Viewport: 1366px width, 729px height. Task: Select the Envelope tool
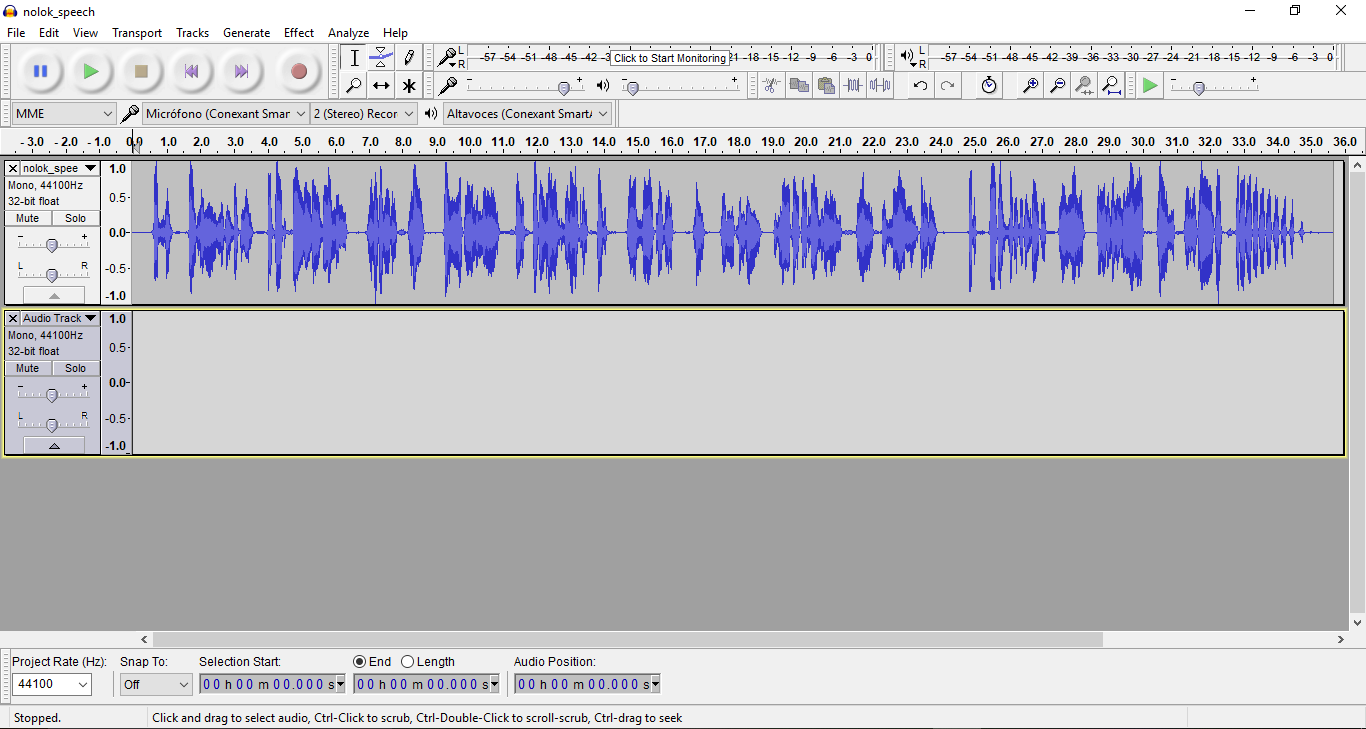tap(381, 57)
